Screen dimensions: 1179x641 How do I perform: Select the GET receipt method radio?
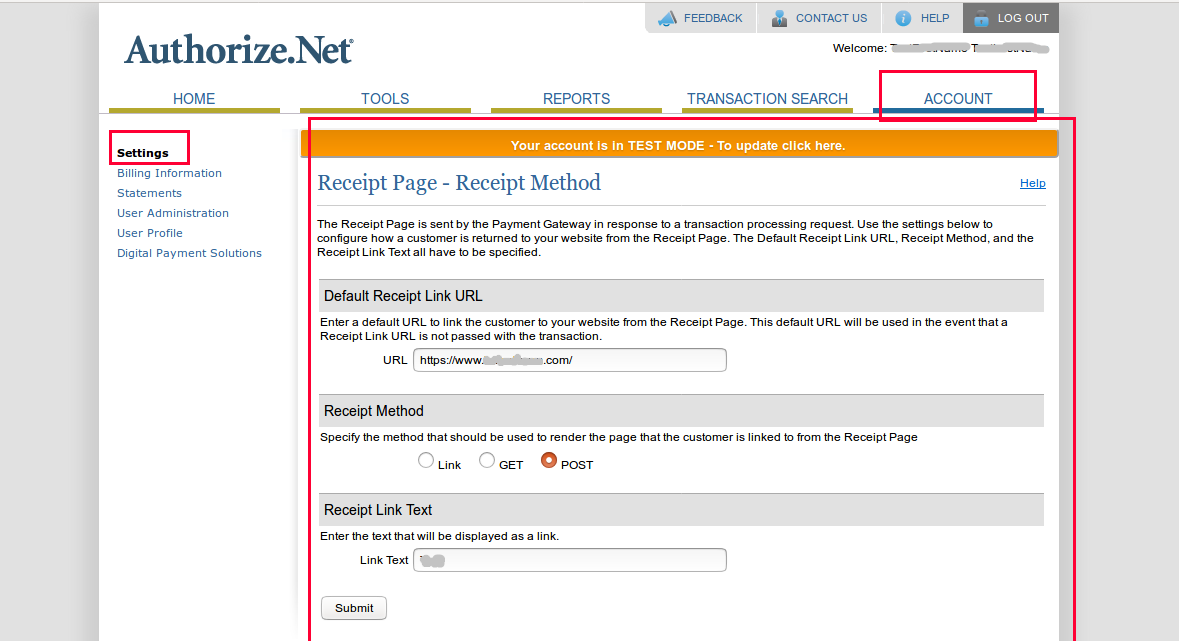(487, 460)
